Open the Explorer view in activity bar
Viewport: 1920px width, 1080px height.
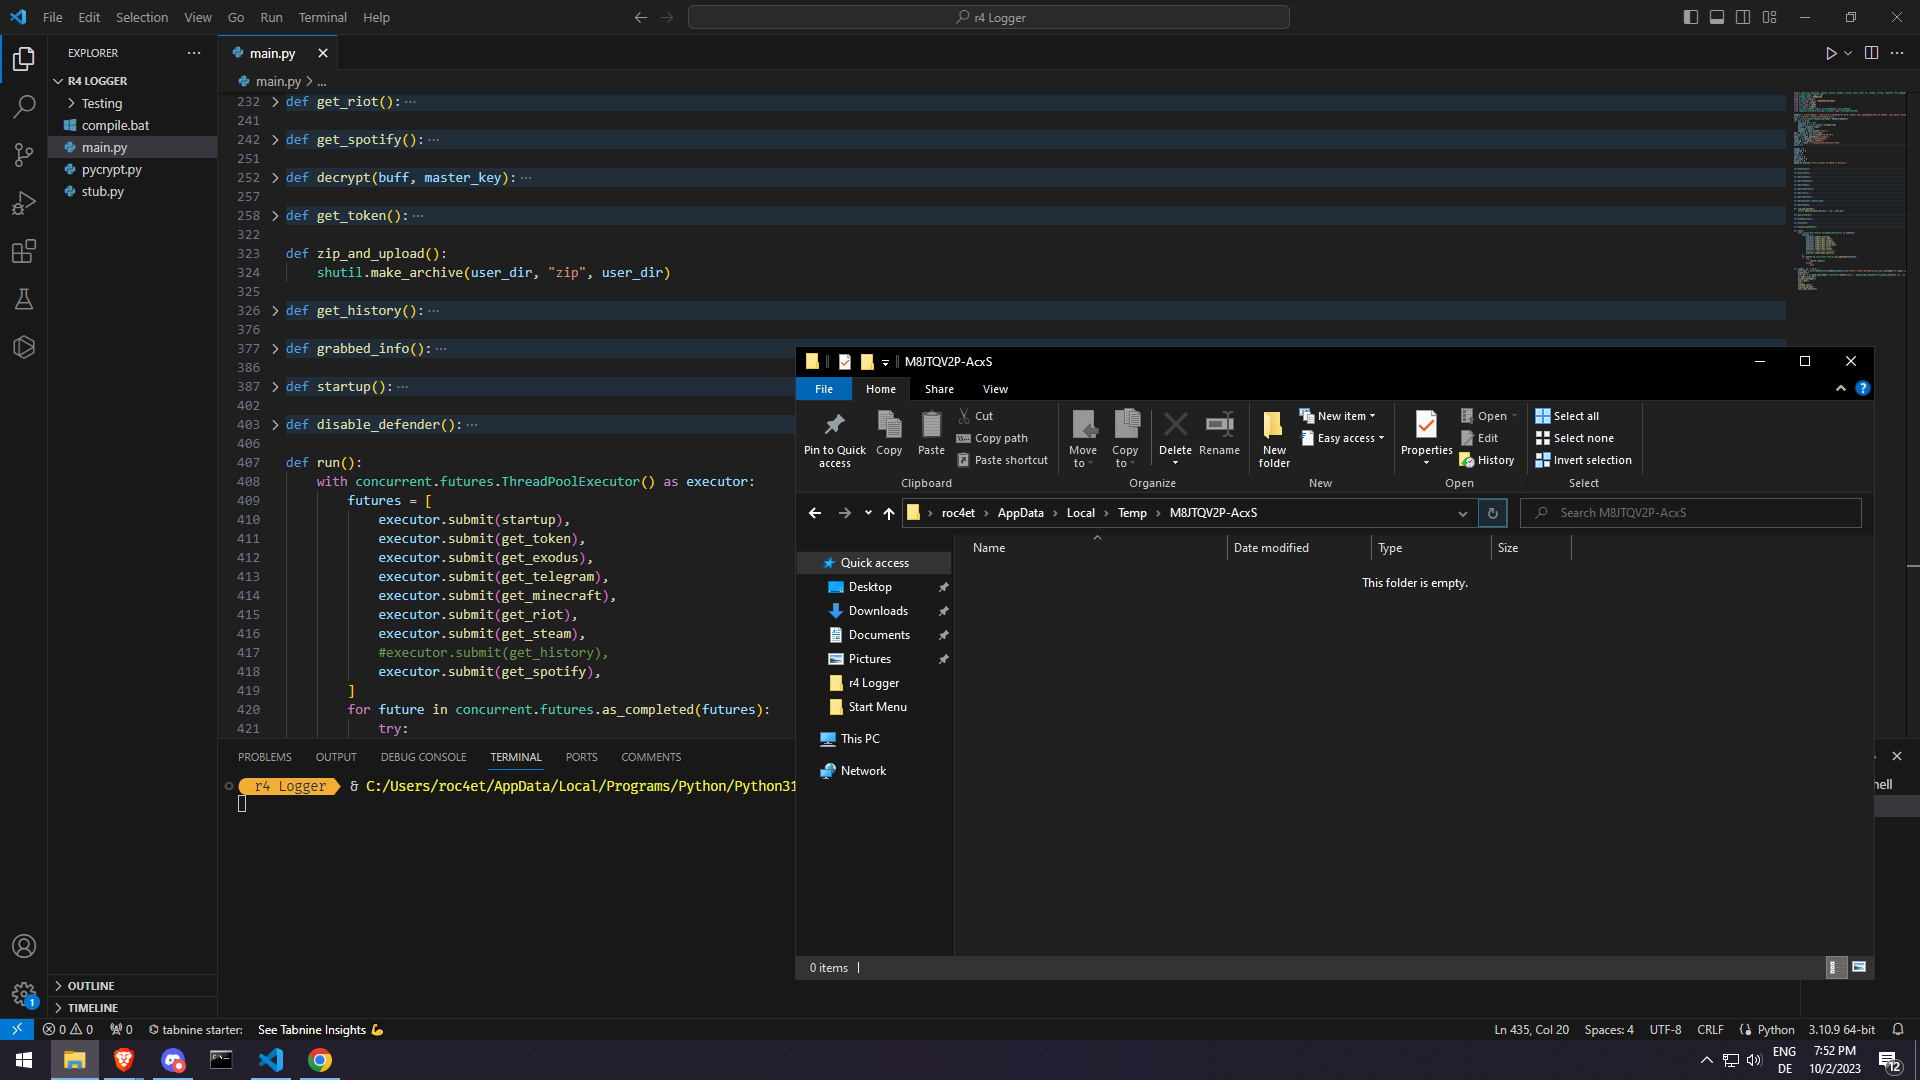24,59
